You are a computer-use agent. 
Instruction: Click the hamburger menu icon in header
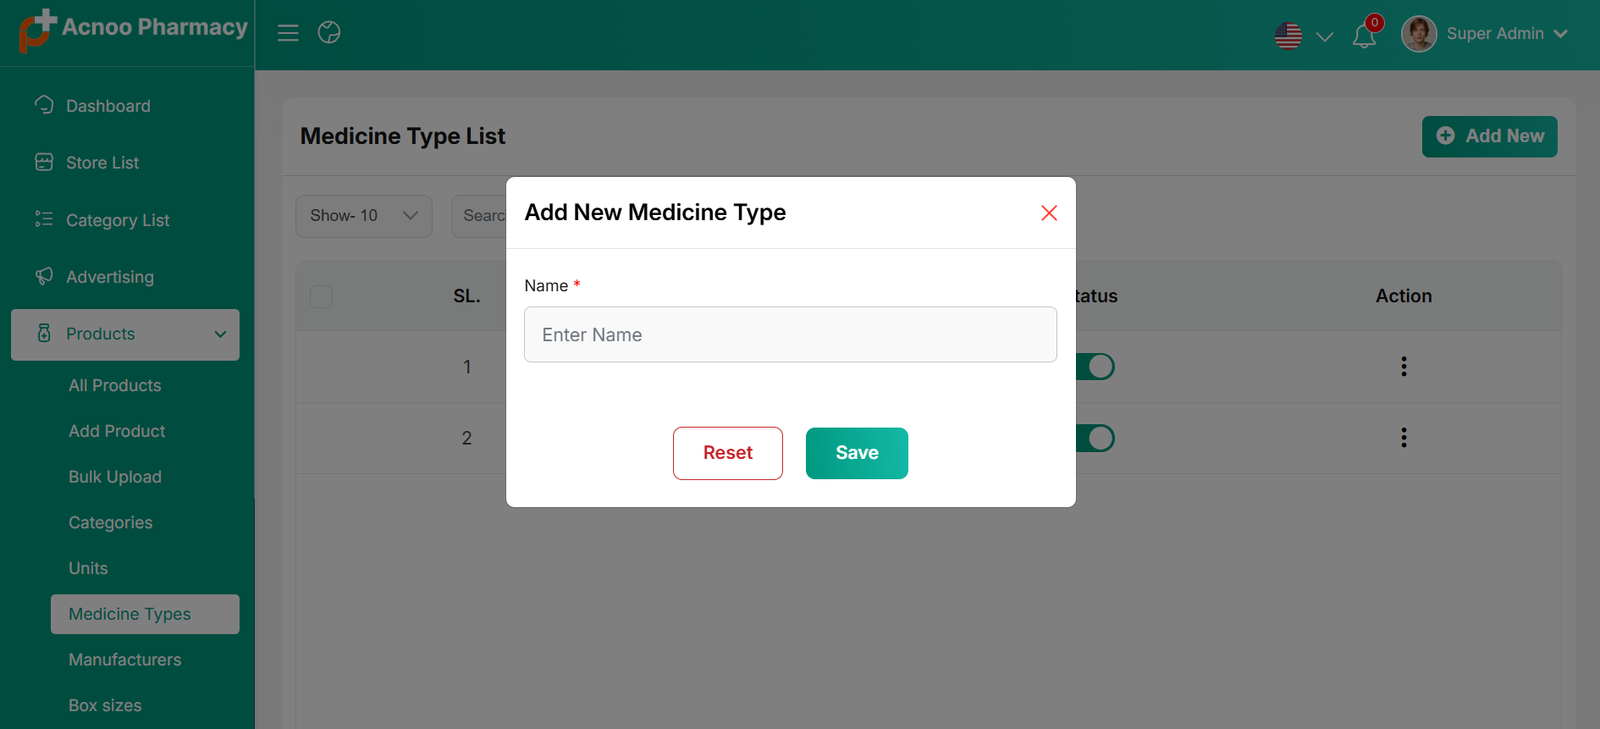(x=288, y=33)
